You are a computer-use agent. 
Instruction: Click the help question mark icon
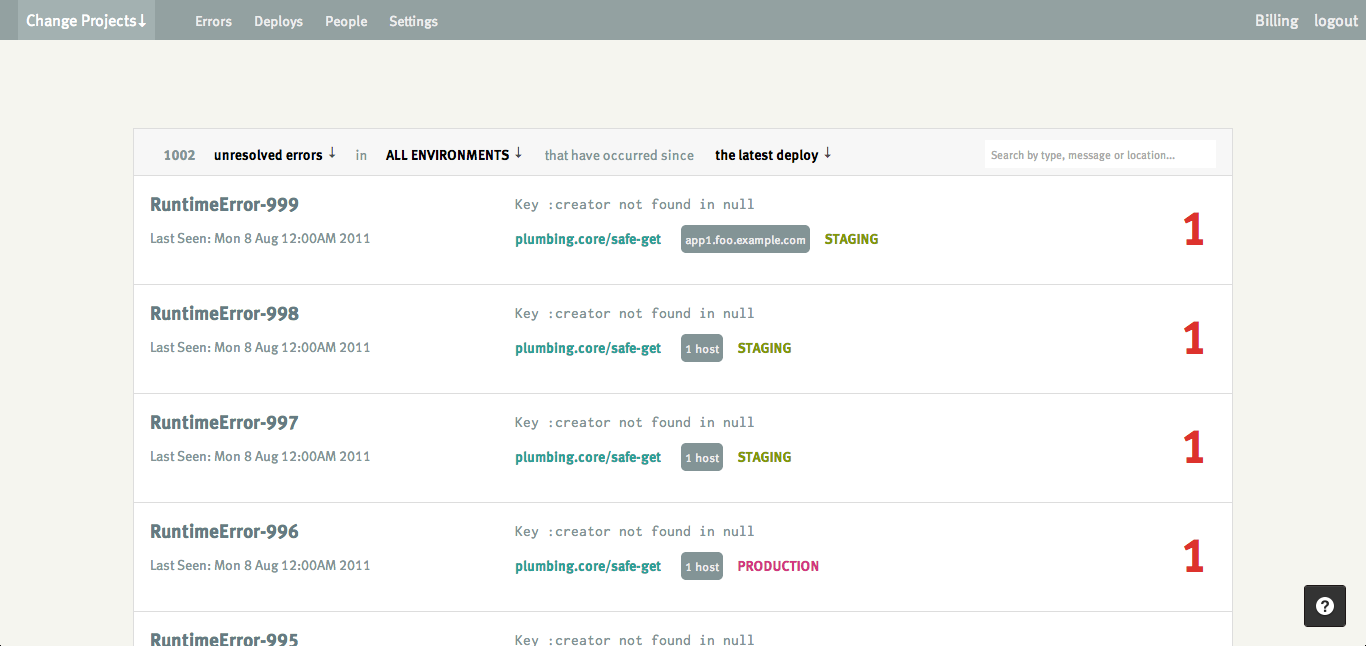click(x=1324, y=606)
